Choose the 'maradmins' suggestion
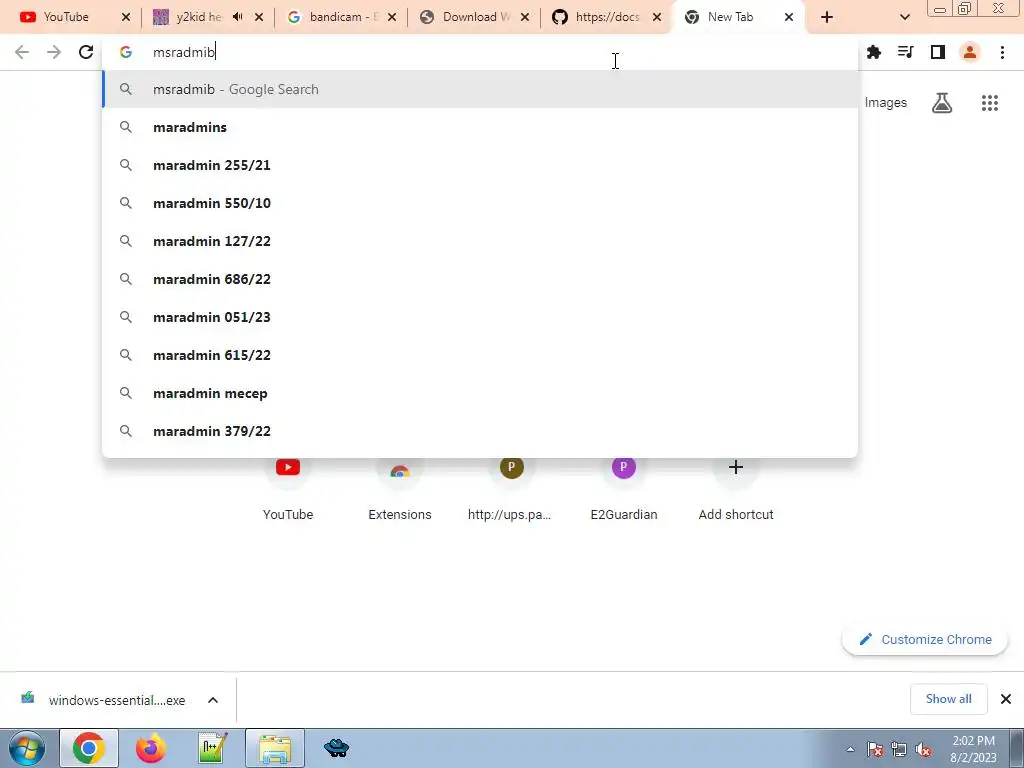 point(480,127)
